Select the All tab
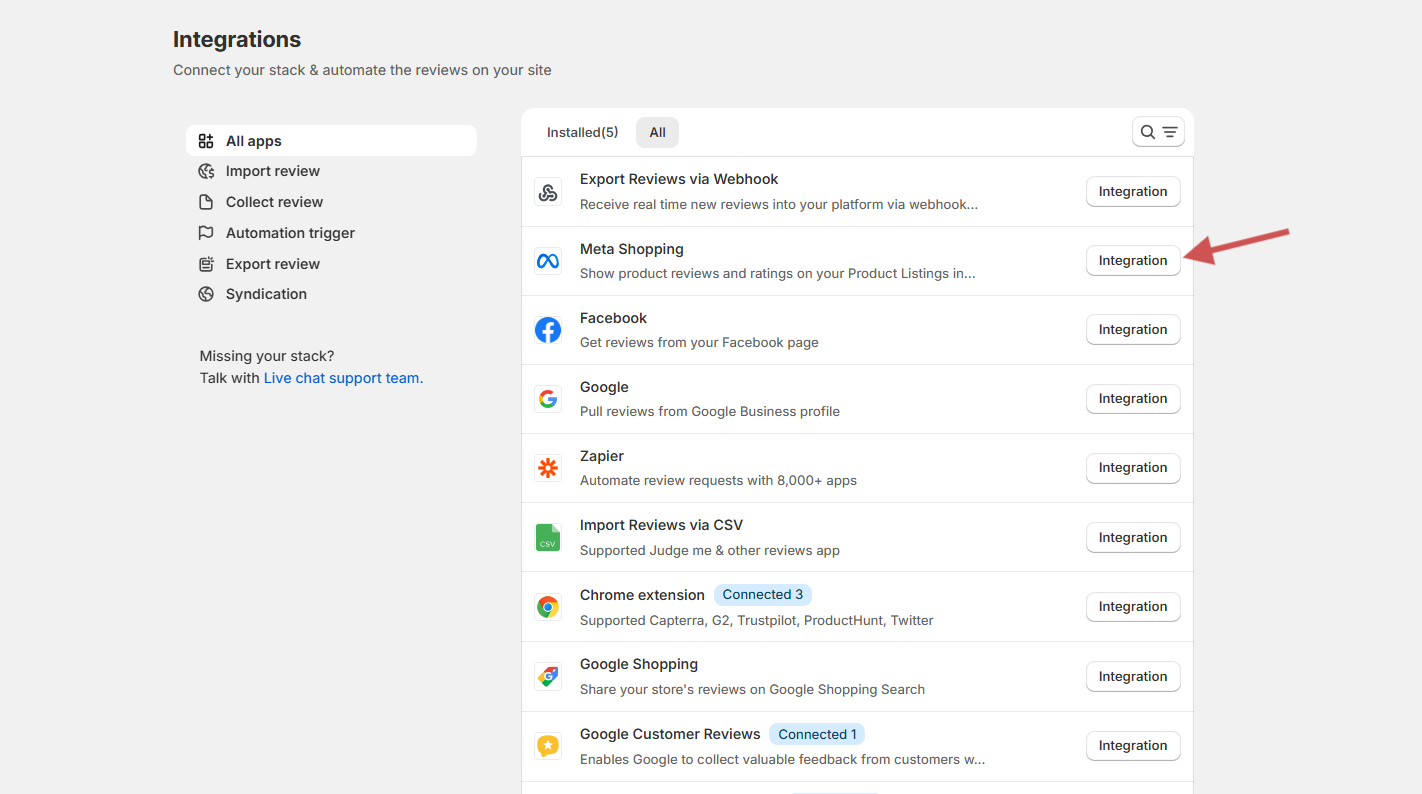Viewport: 1422px width, 794px height. click(x=657, y=132)
